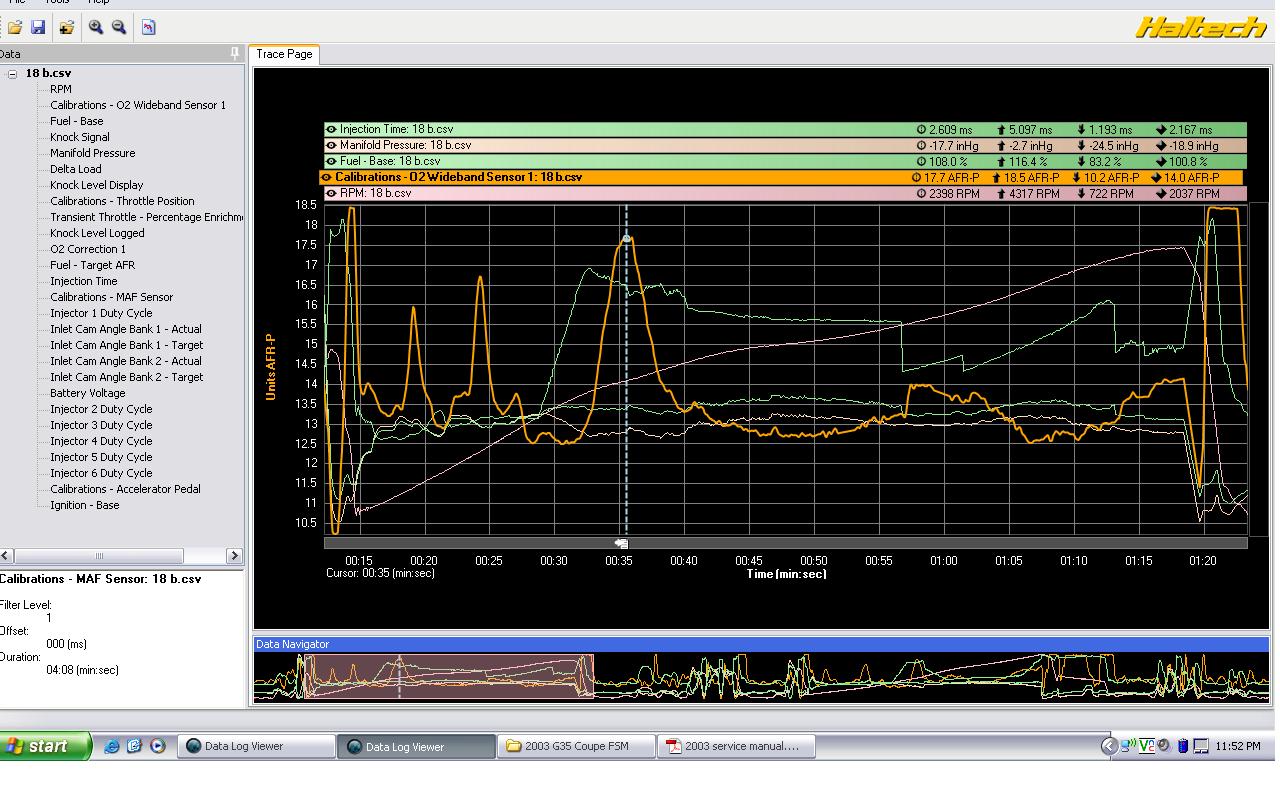
Task: Switch to the Trace Page tab
Action: [x=284, y=54]
